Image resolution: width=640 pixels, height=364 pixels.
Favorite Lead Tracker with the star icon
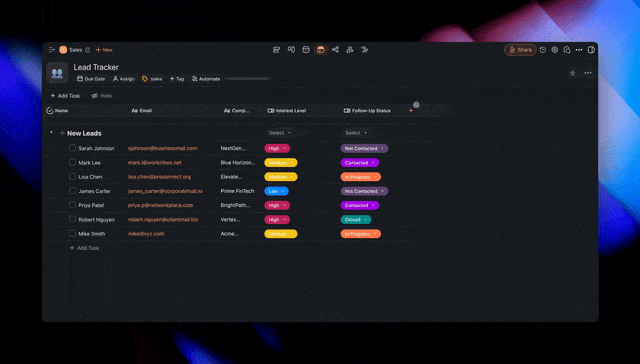[572, 73]
